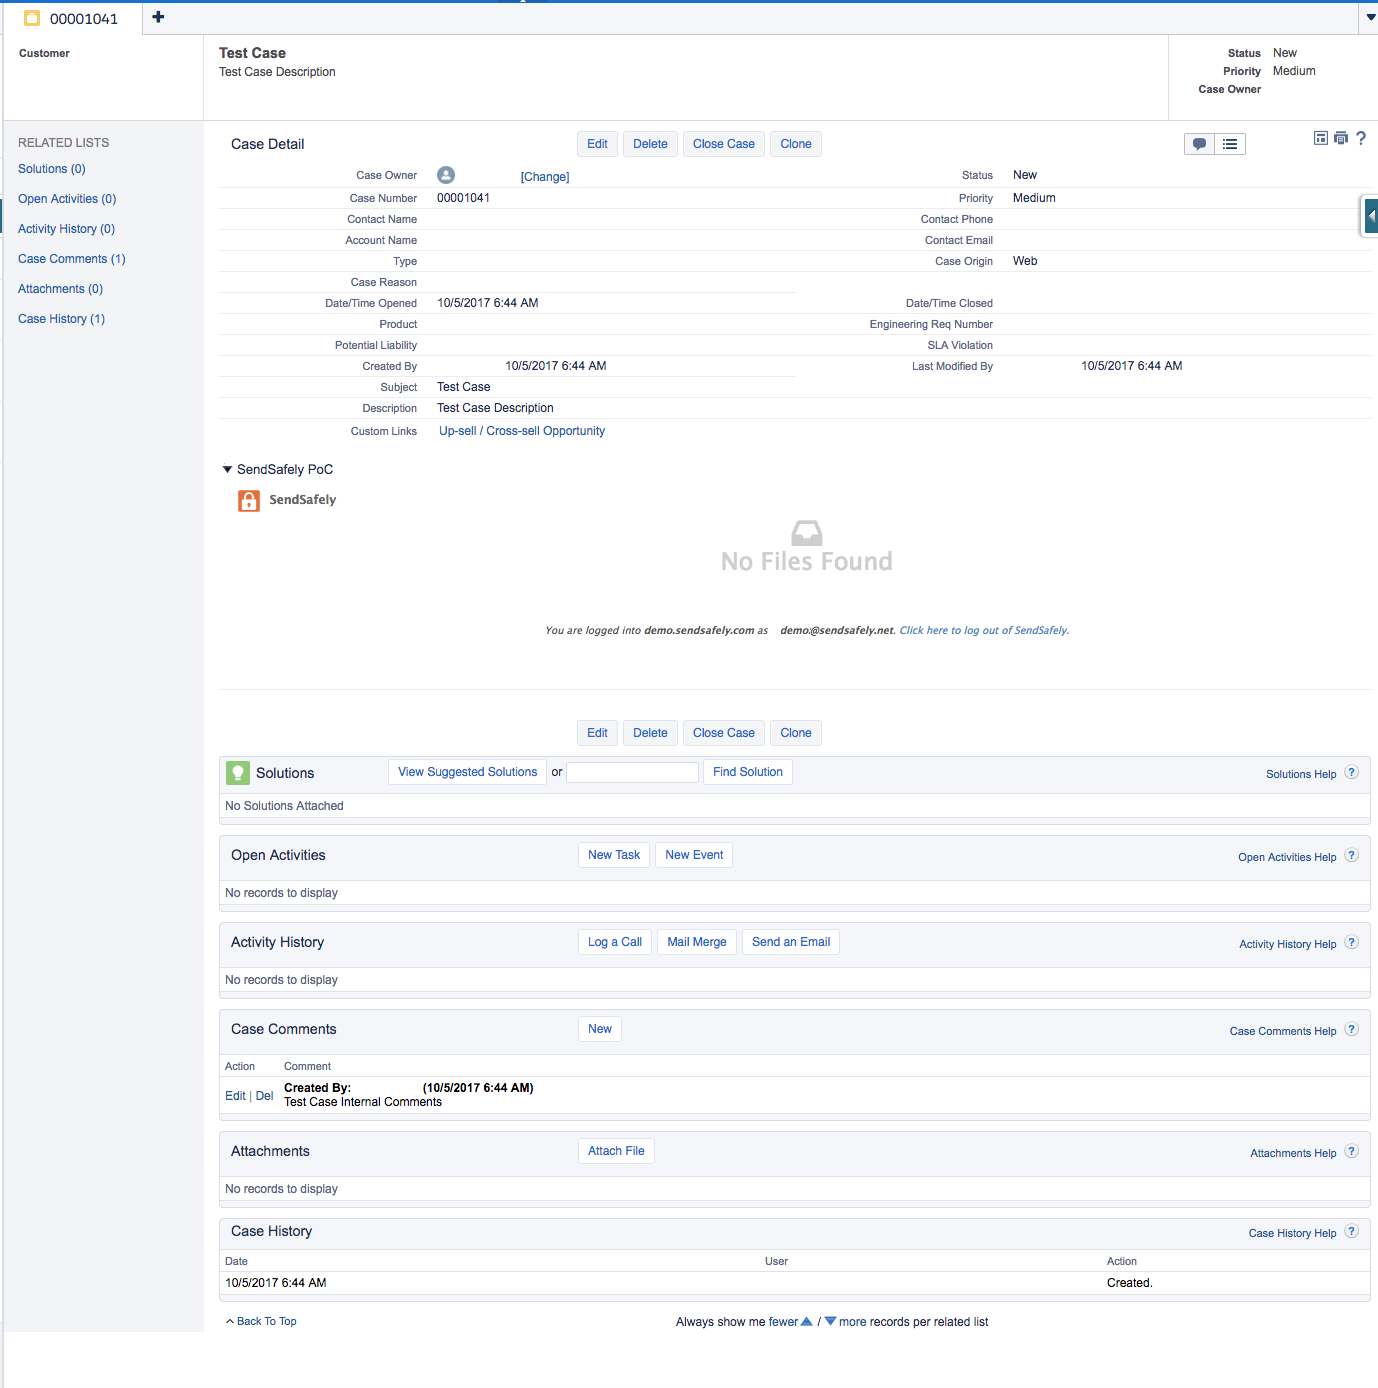Switch to feed view with the chat bubble icon
Viewport: 1378px width, 1388px height.
(x=1198, y=143)
